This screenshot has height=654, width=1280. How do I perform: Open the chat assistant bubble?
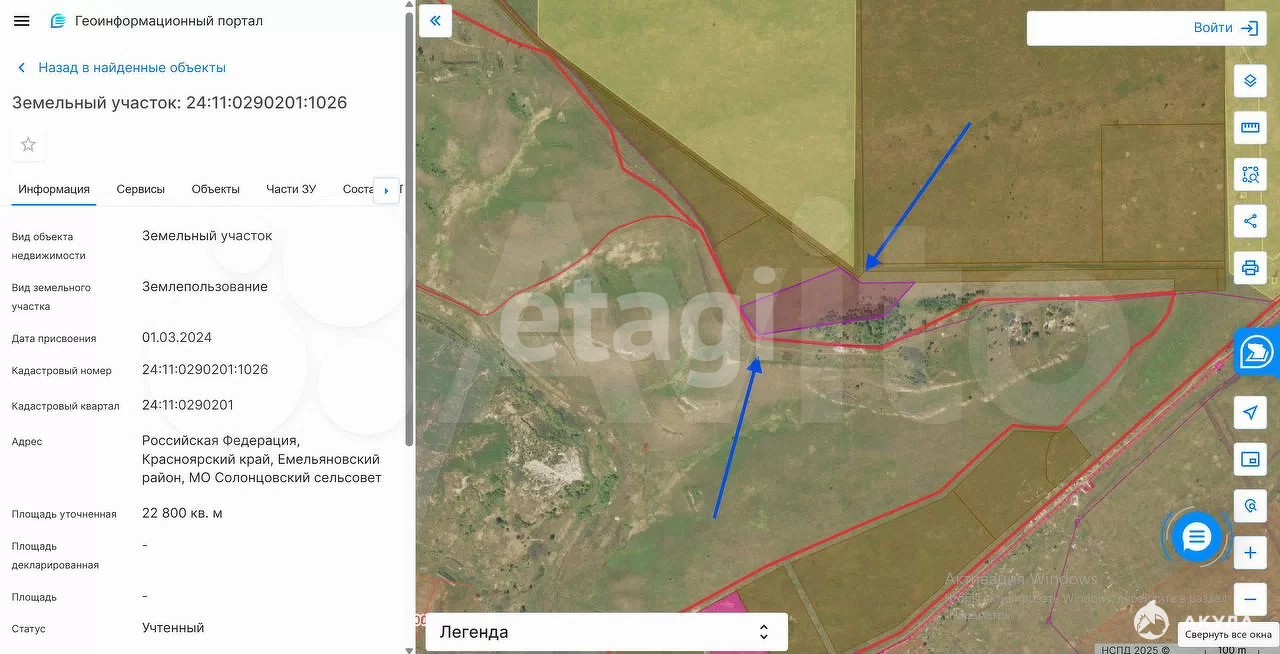[x=1196, y=538]
